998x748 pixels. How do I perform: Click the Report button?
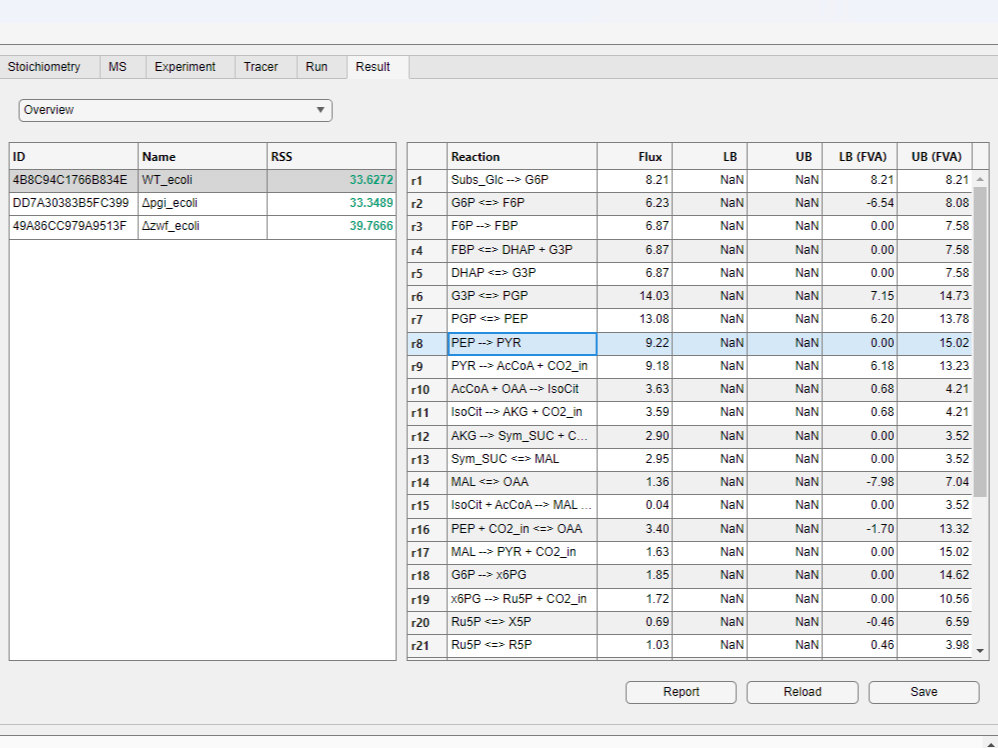pos(681,692)
